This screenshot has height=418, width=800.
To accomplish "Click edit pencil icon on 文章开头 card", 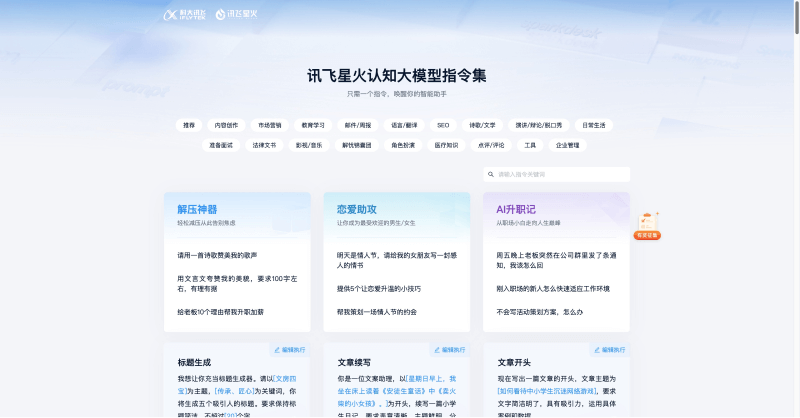I will point(597,350).
